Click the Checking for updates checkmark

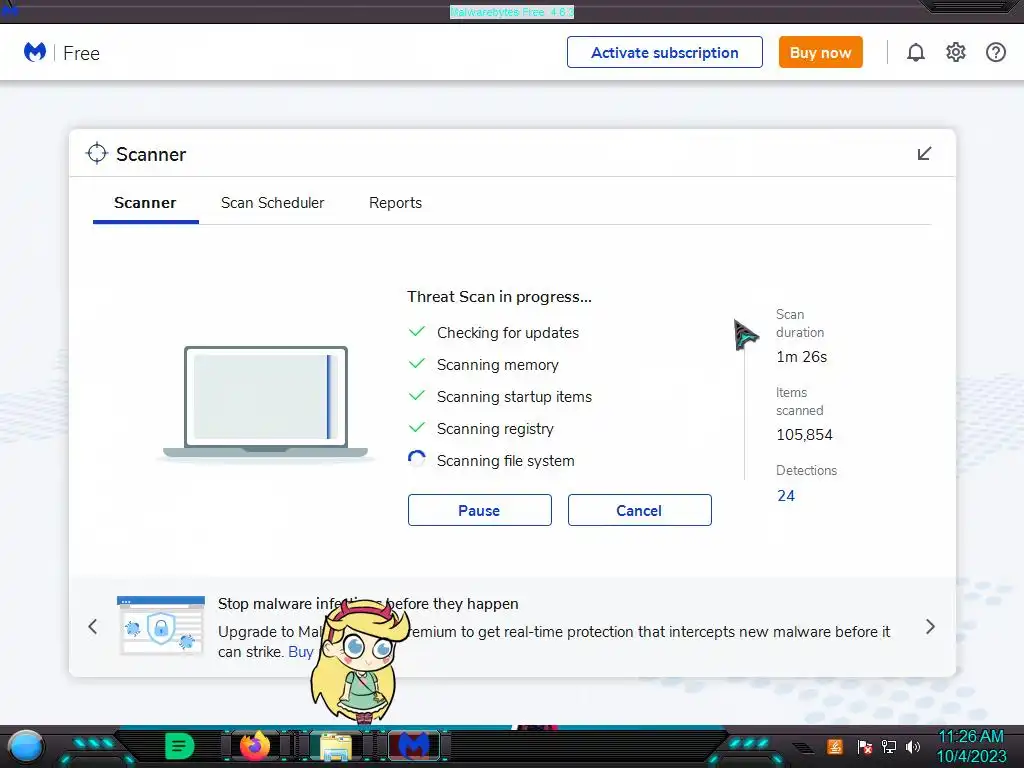[x=417, y=331]
